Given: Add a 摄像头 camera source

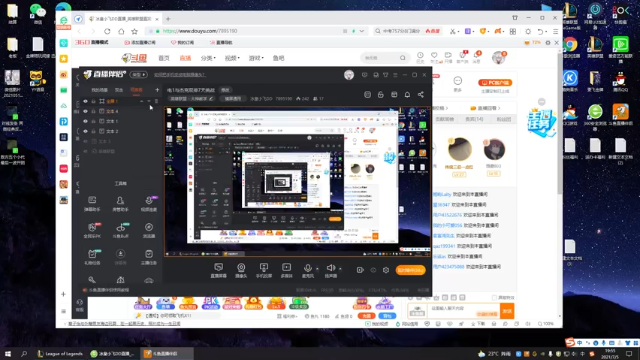Looking at the screenshot, I should pyautogui.click(x=241, y=270).
